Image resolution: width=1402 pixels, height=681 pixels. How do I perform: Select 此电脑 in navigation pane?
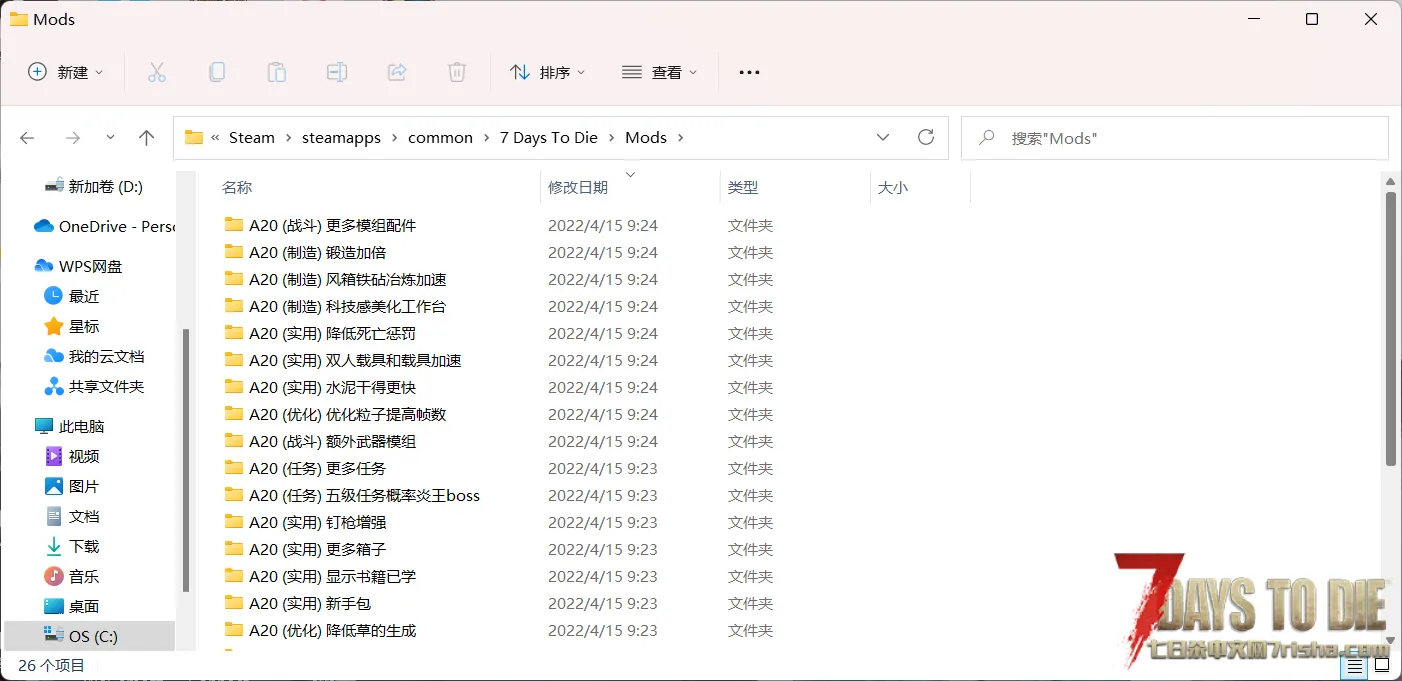pyautogui.click(x=70, y=426)
